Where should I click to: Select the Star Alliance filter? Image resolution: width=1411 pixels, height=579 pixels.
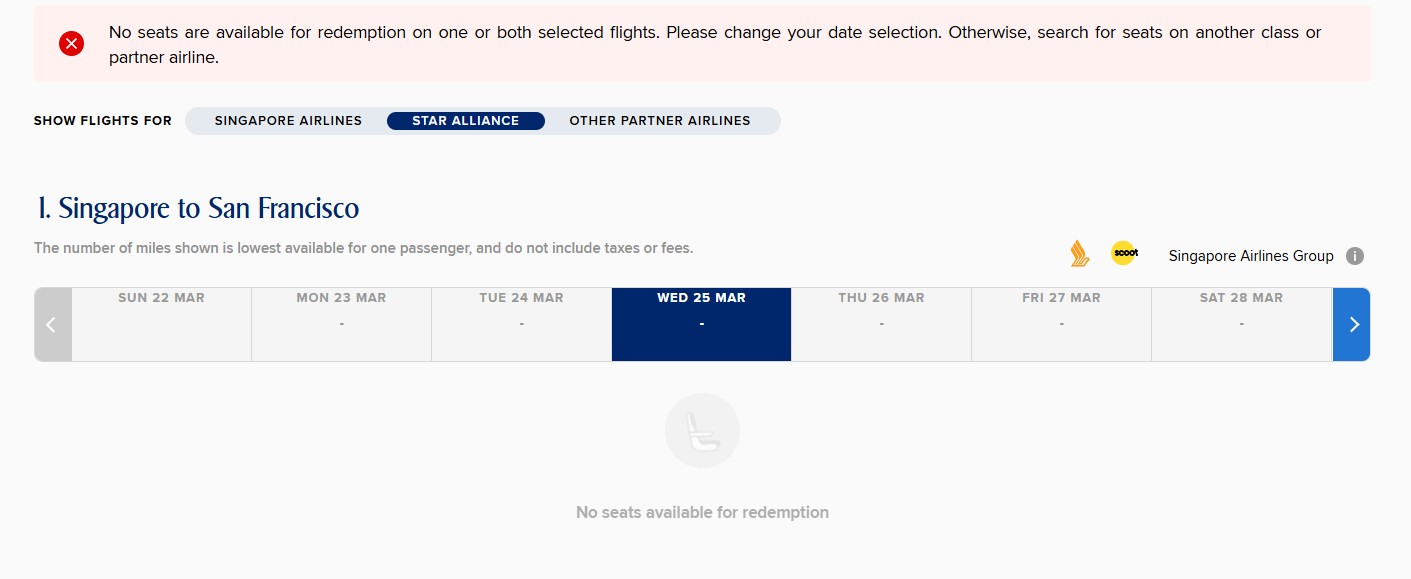466,121
